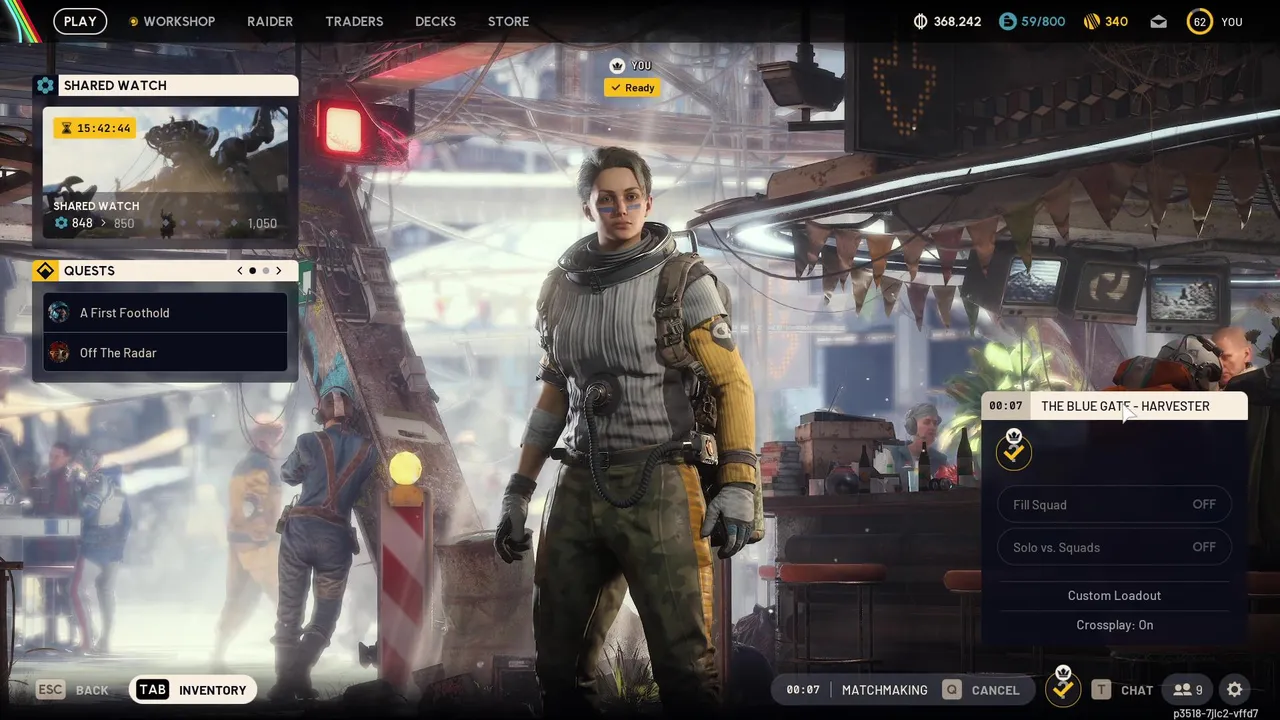Select the first quests page dot
Screen dimensions: 1280x720
[x=252, y=271]
